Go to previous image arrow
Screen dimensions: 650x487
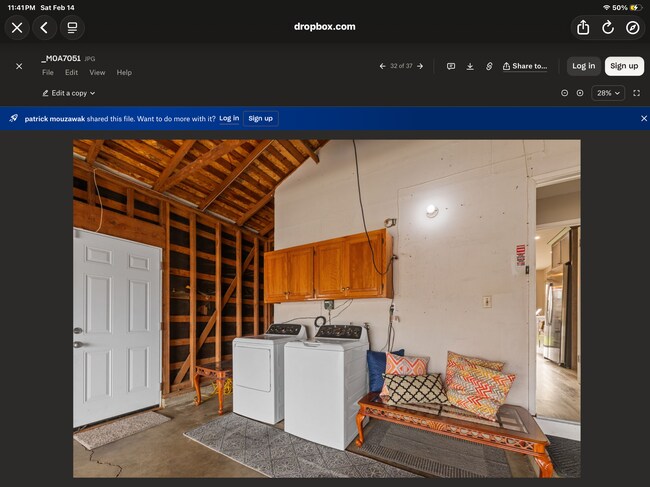382,66
